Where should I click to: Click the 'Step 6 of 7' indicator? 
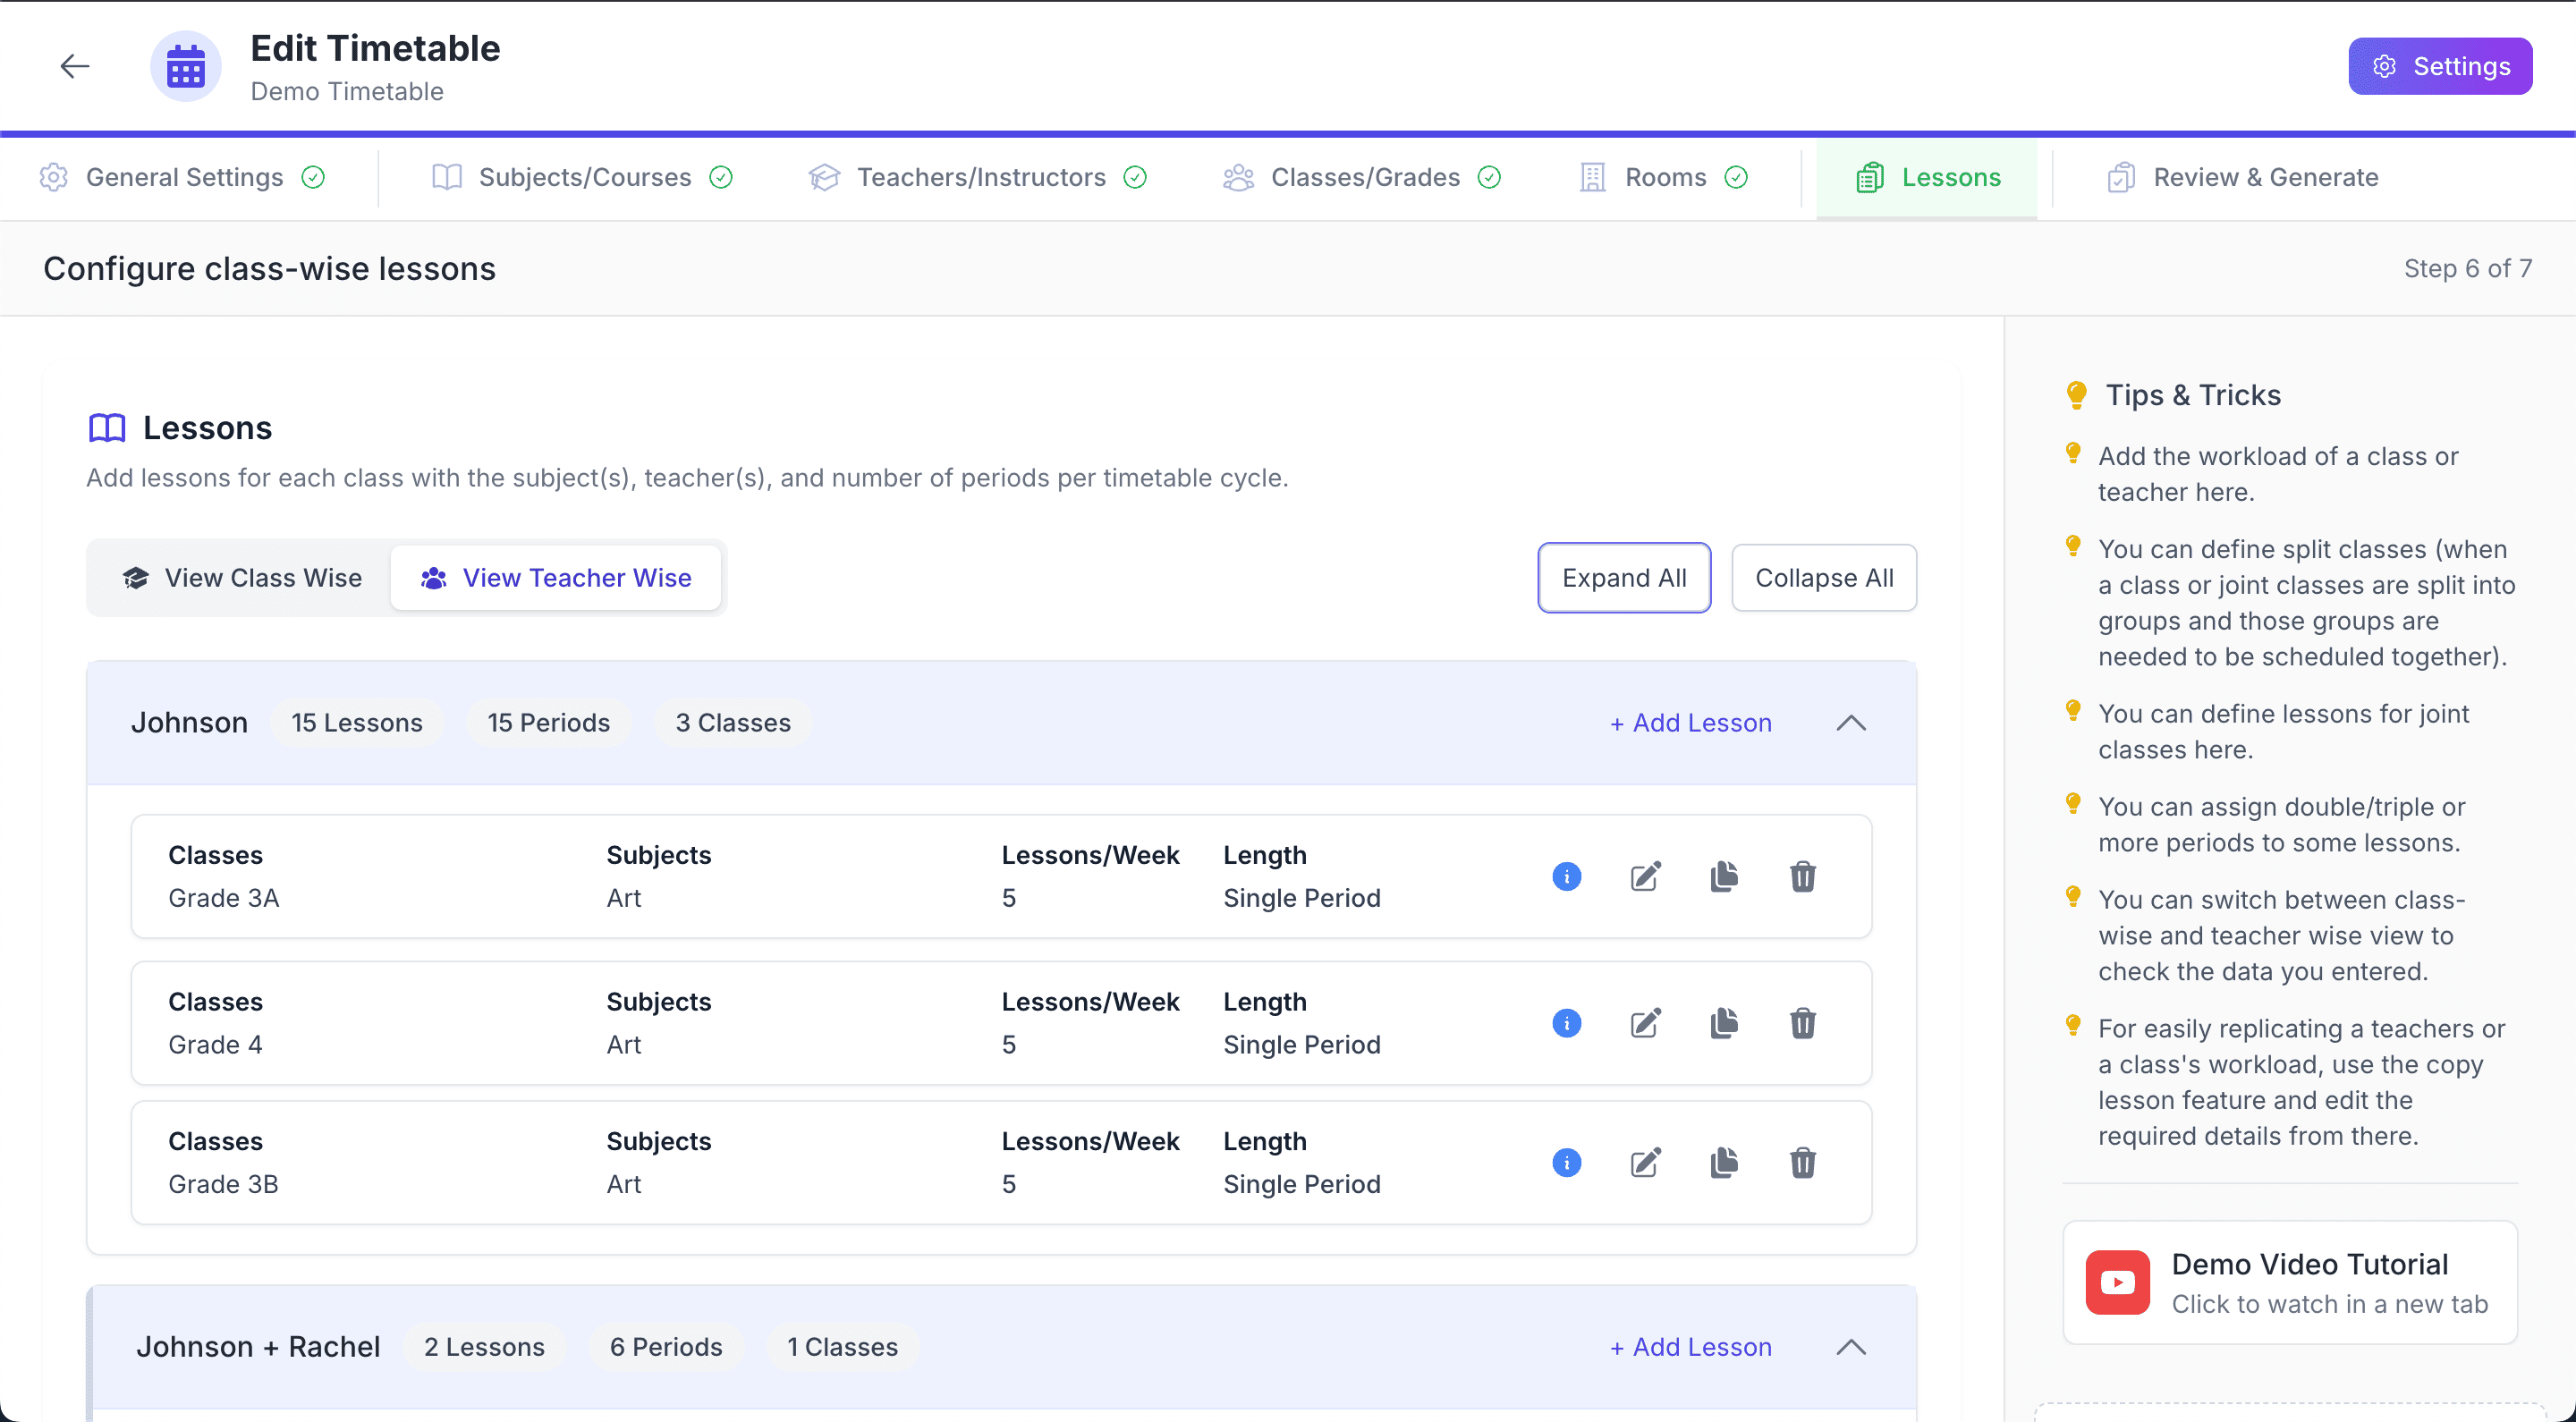point(2468,269)
